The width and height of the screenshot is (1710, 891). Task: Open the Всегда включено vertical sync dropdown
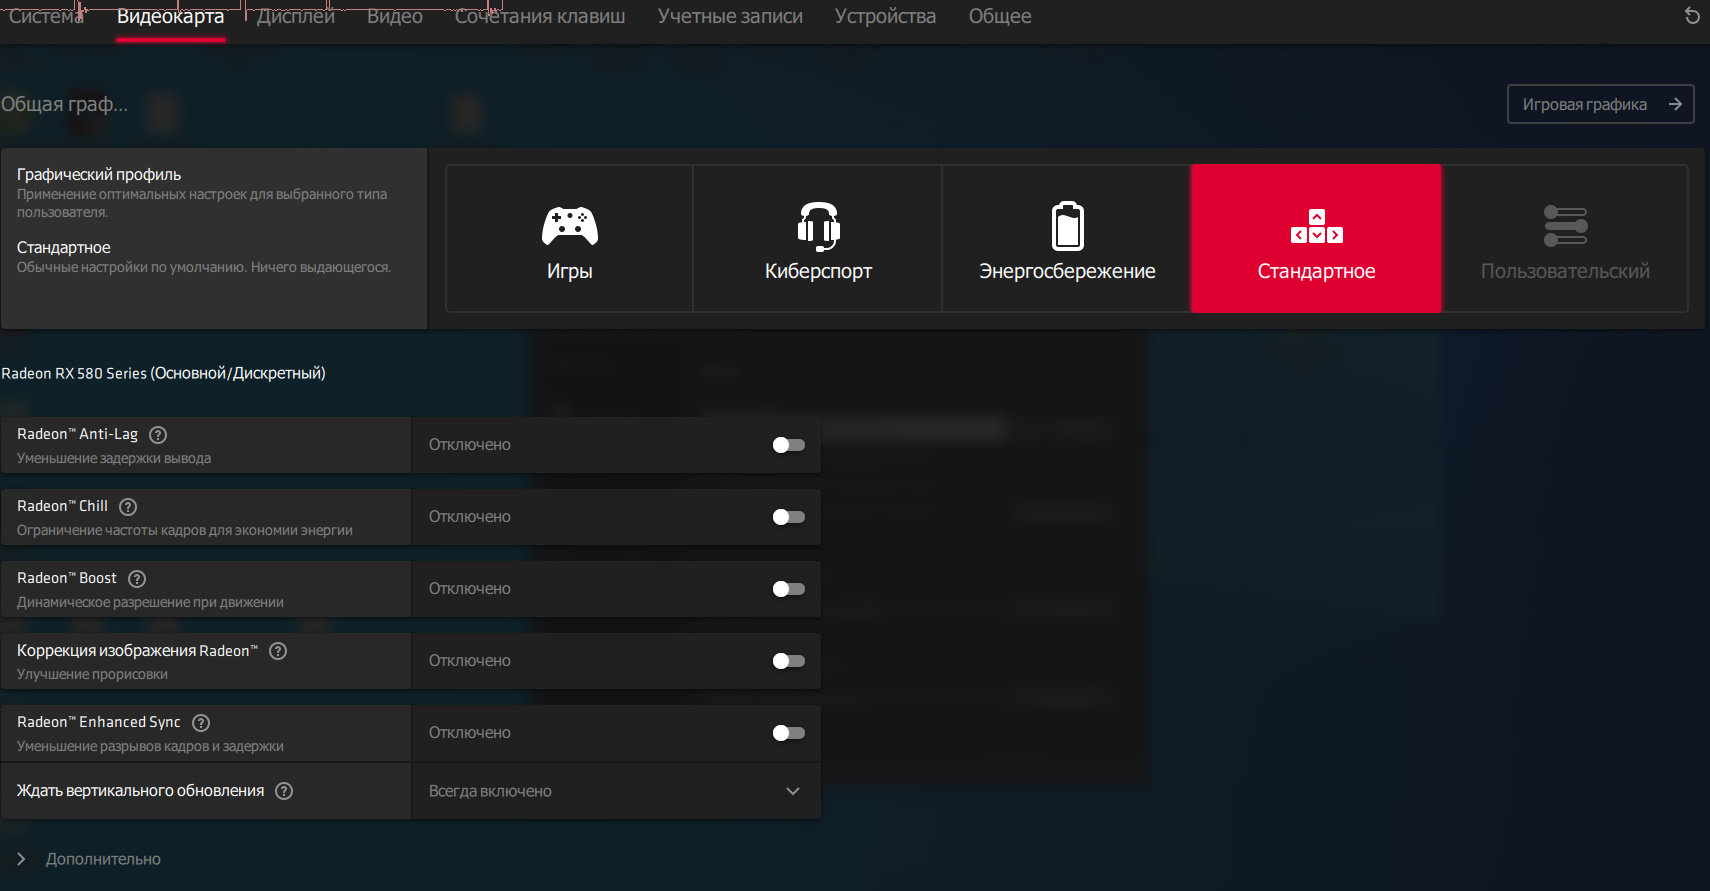coord(616,791)
